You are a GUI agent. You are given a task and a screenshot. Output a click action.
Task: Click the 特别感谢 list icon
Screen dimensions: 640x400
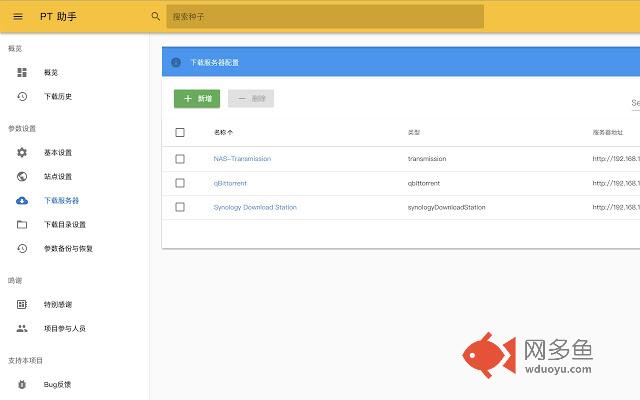(22, 304)
